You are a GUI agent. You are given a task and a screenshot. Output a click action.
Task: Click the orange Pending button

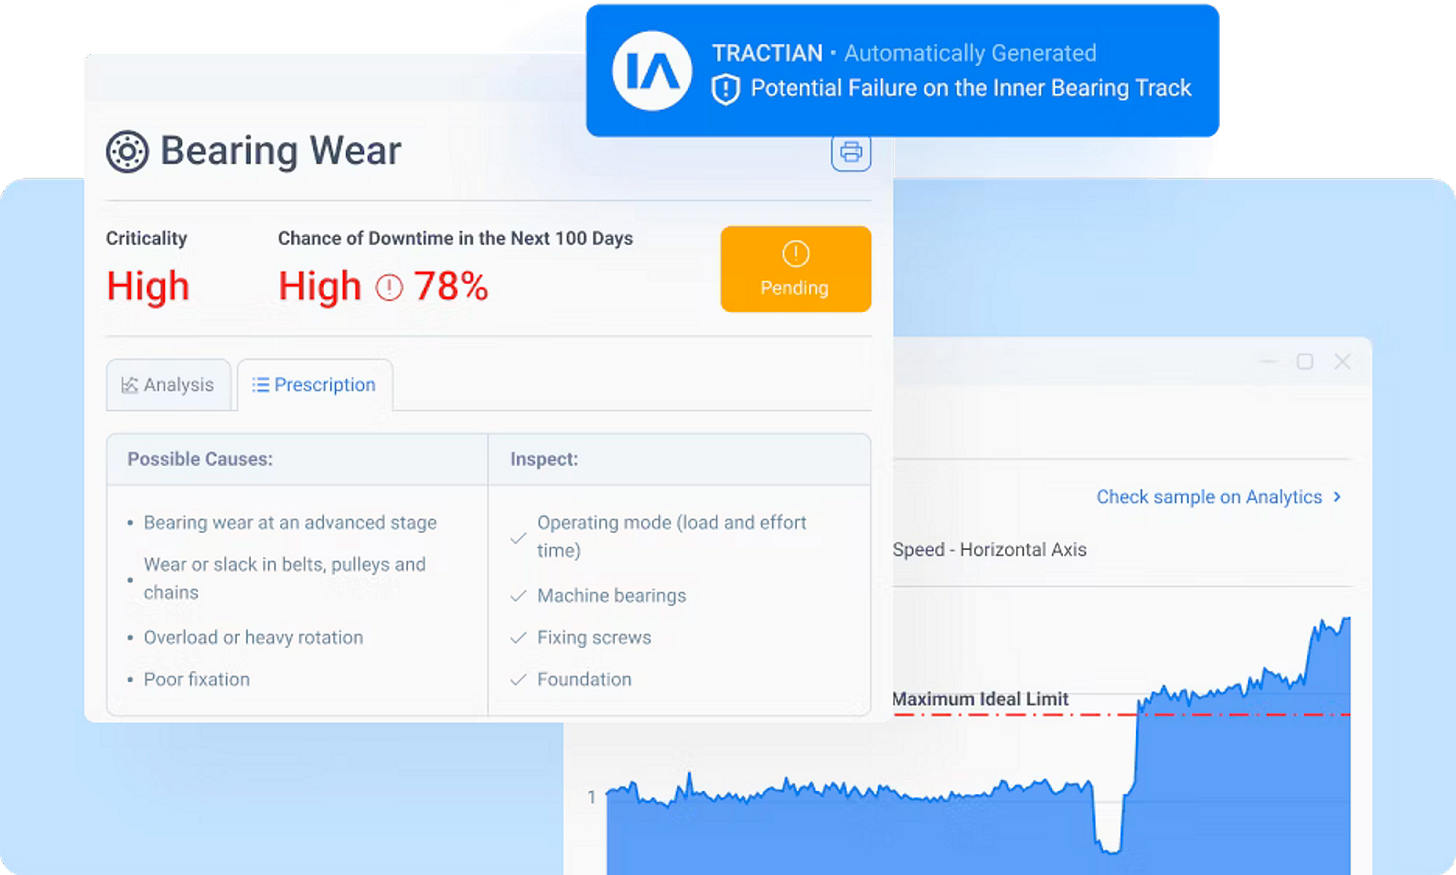point(796,269)
